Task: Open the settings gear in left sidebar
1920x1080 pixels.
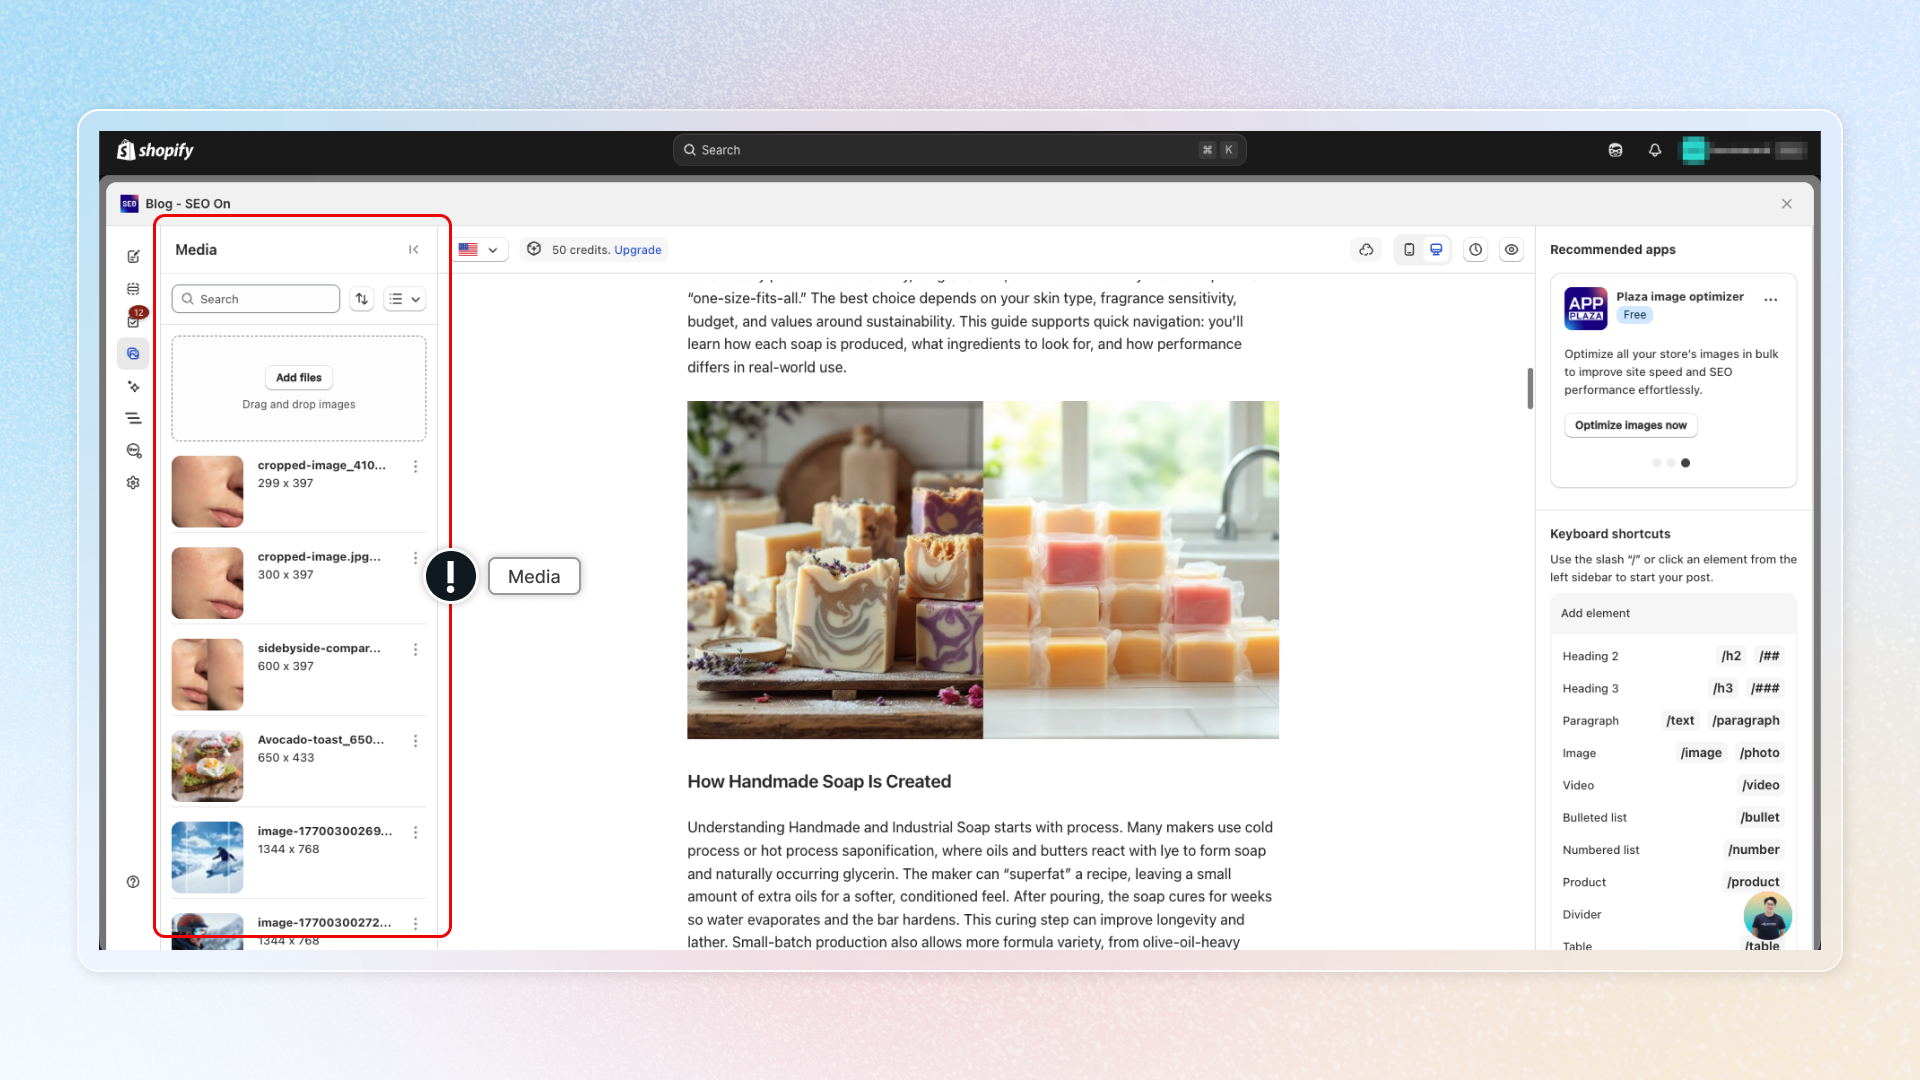Action: [x=133, y=482]
